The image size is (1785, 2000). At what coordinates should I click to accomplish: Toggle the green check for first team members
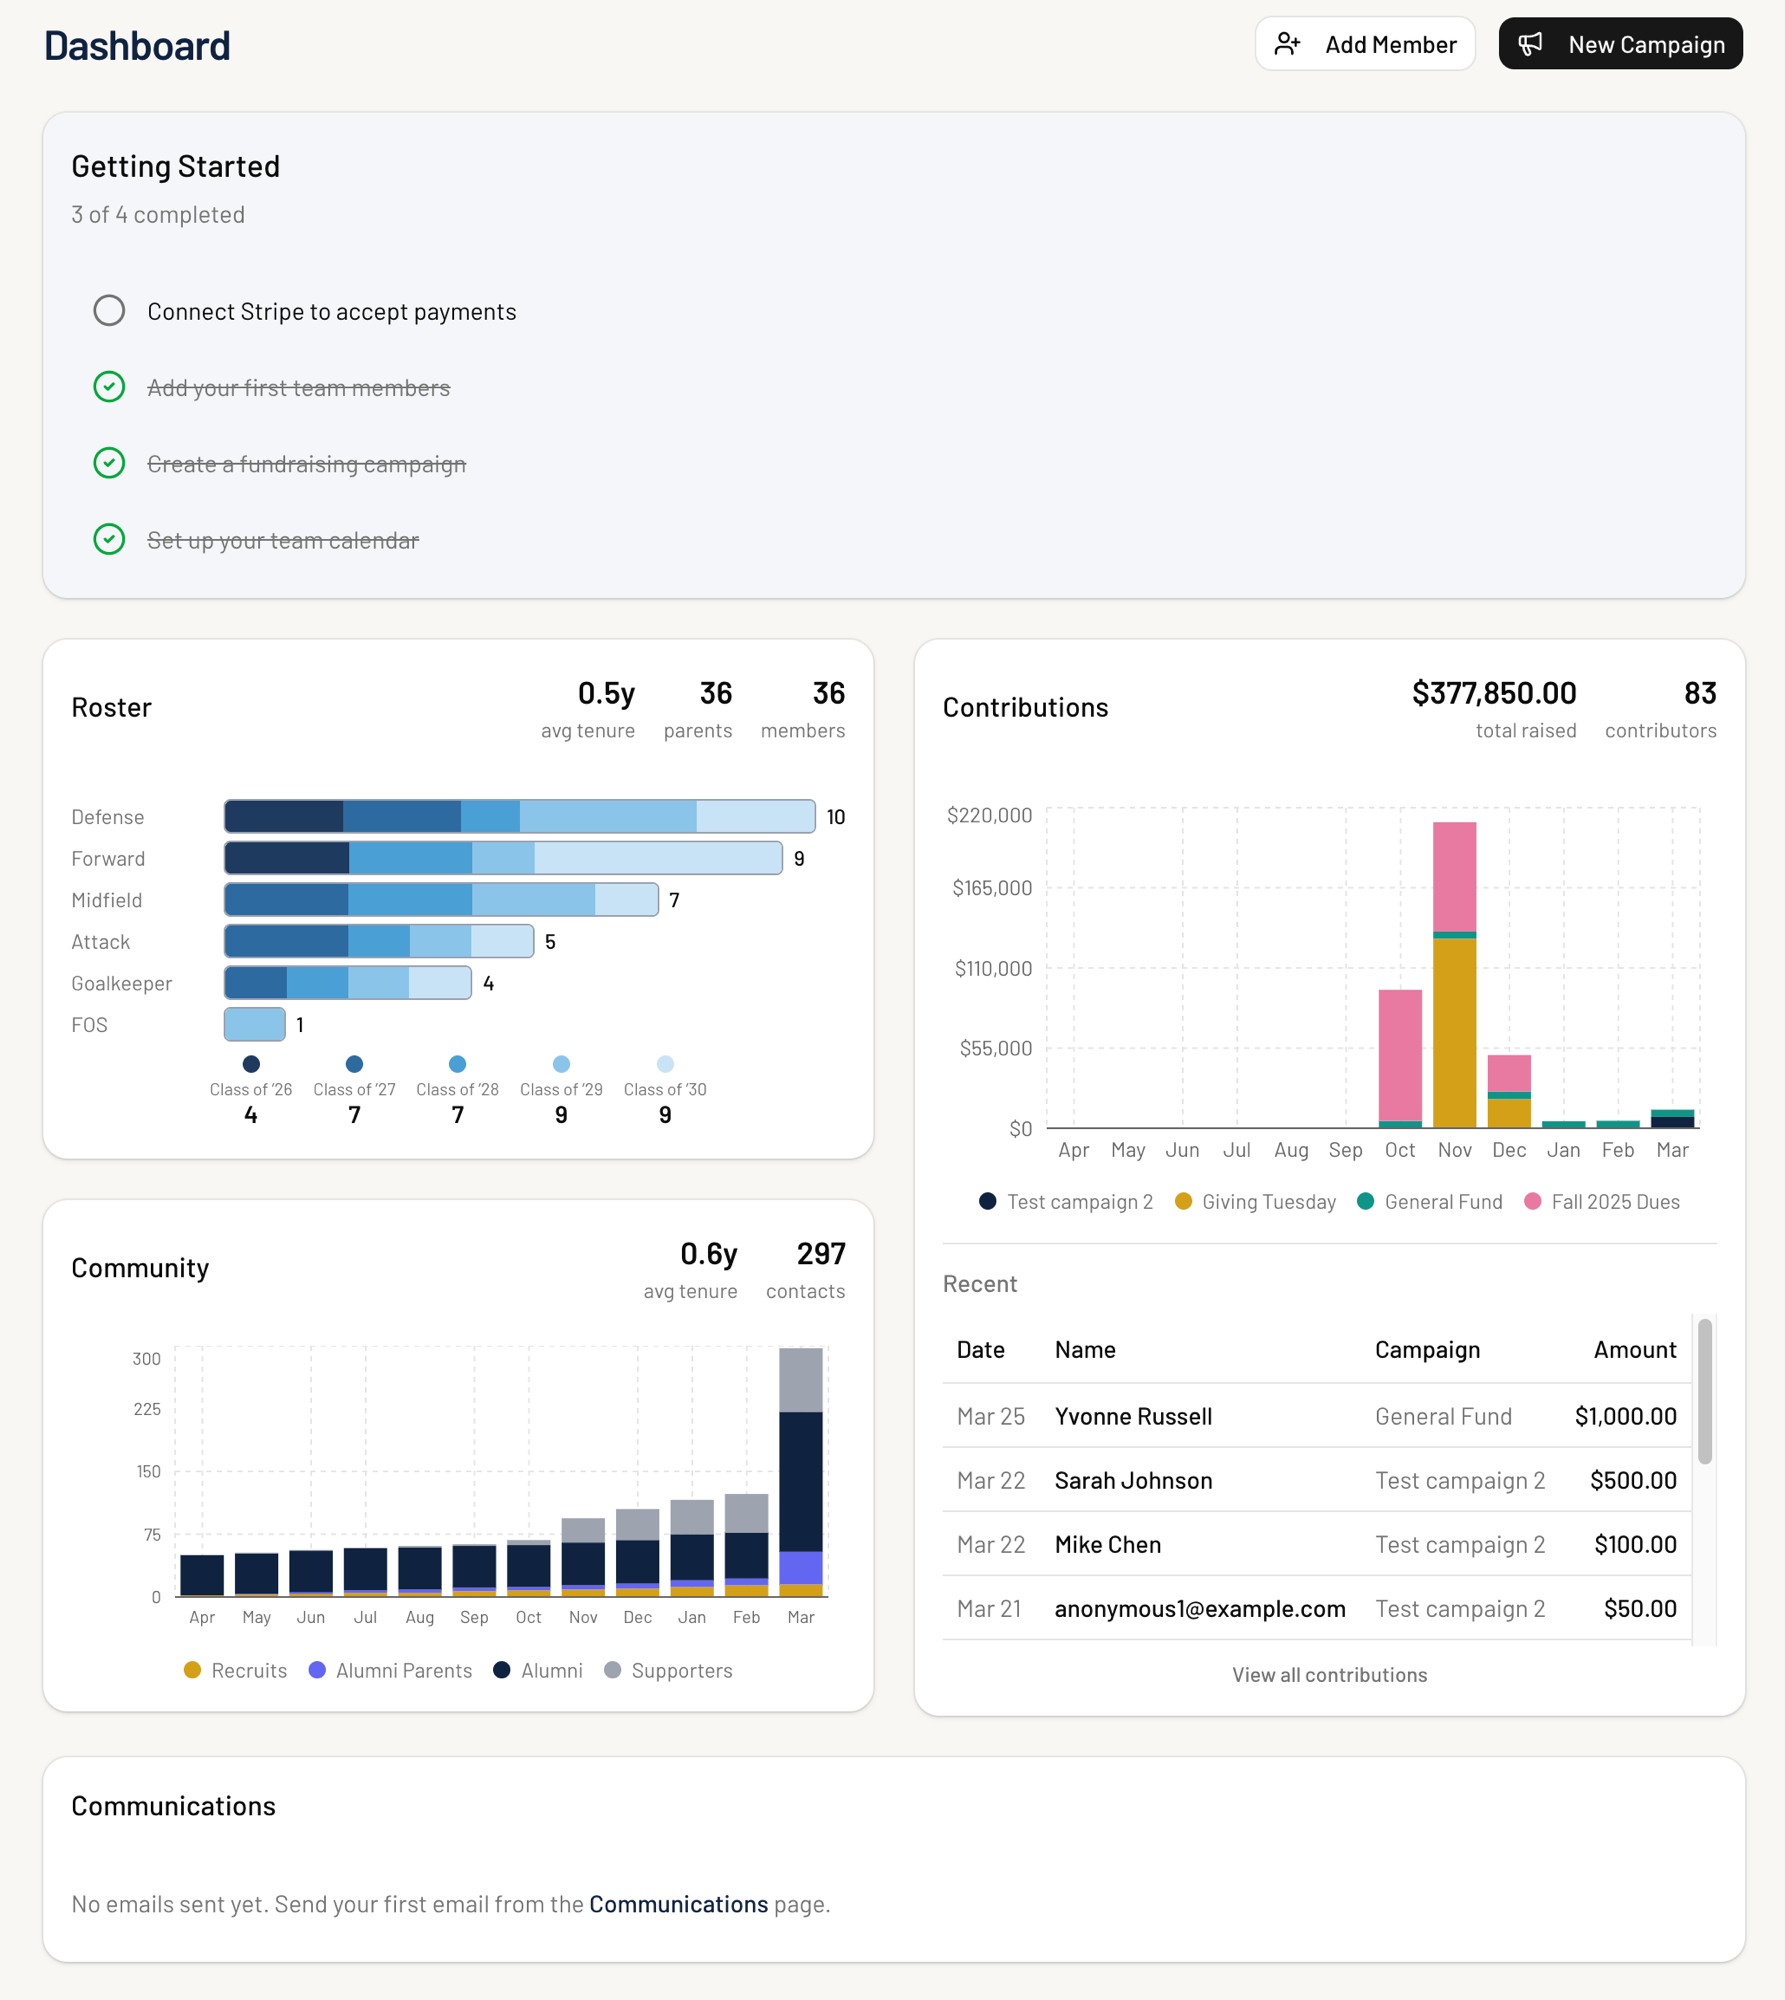point(109,387)
